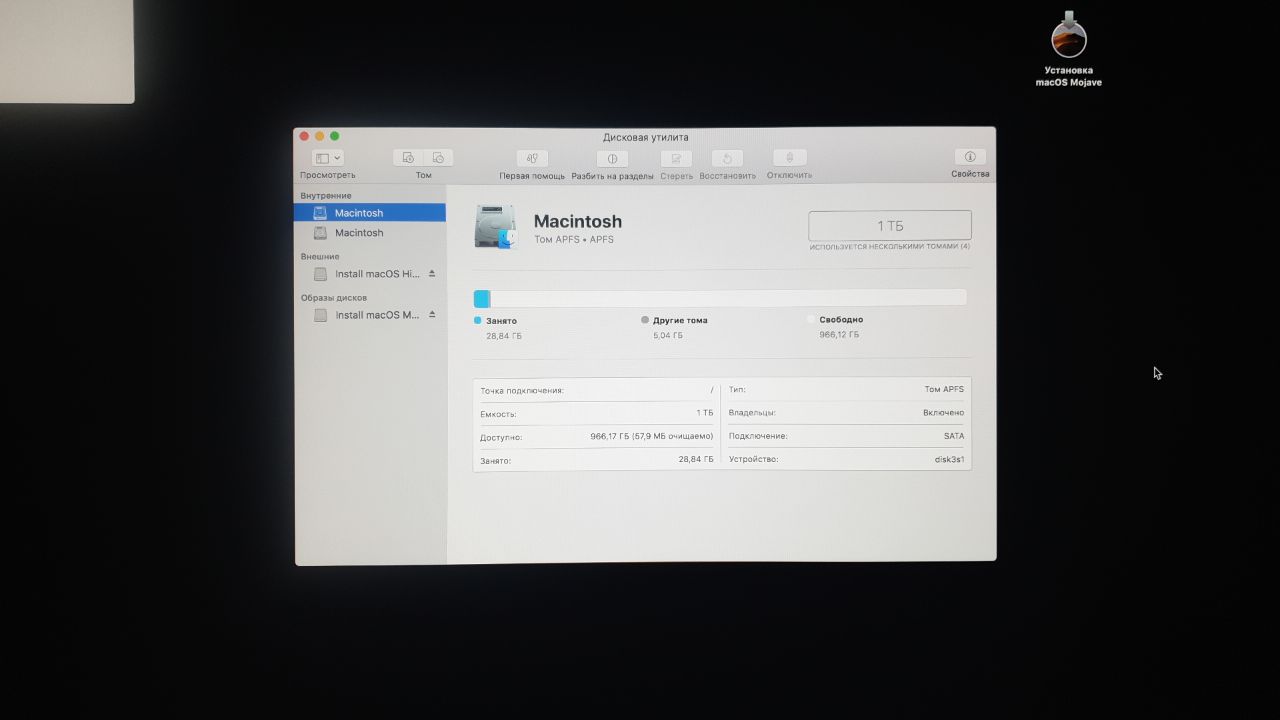This screenshot has height=720, width=1280.
Task: Select Install macOS Hi... external disk
Action: pos(370,274)
